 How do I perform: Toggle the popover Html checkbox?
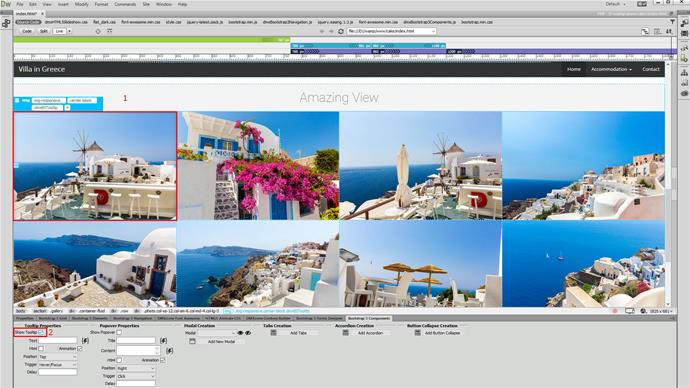(119, 360)
